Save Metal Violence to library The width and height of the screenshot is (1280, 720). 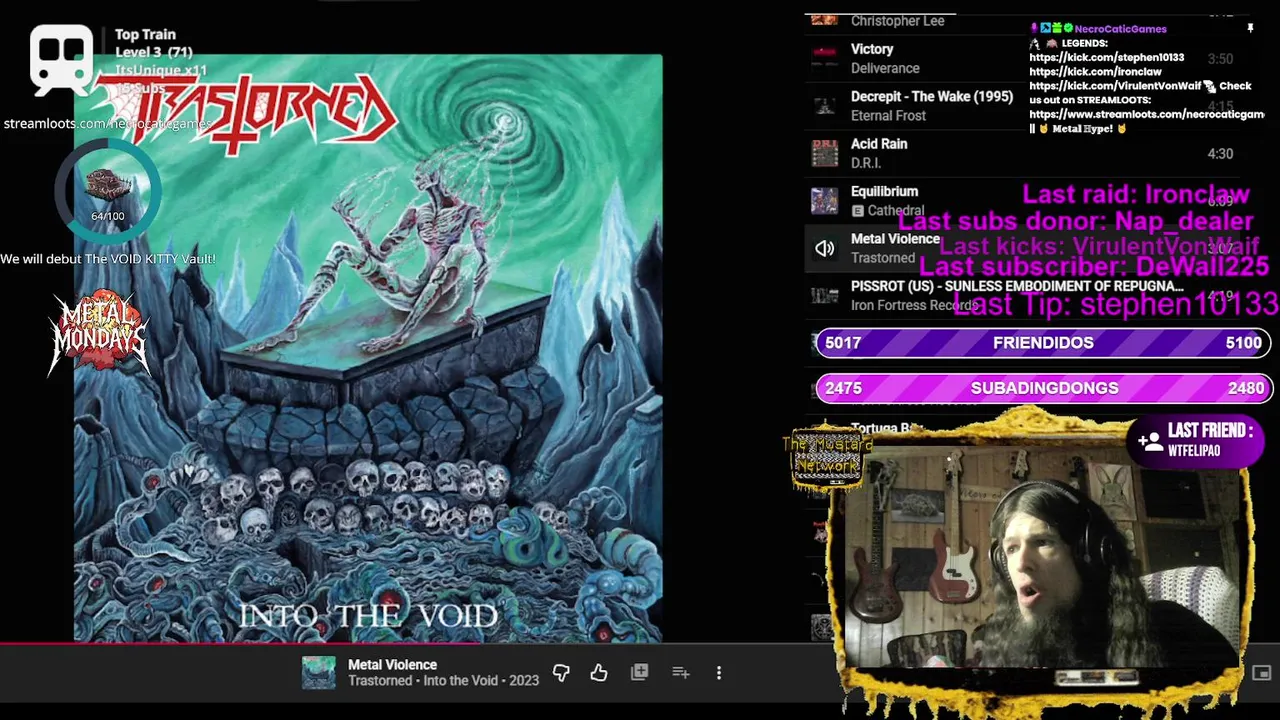640,673
